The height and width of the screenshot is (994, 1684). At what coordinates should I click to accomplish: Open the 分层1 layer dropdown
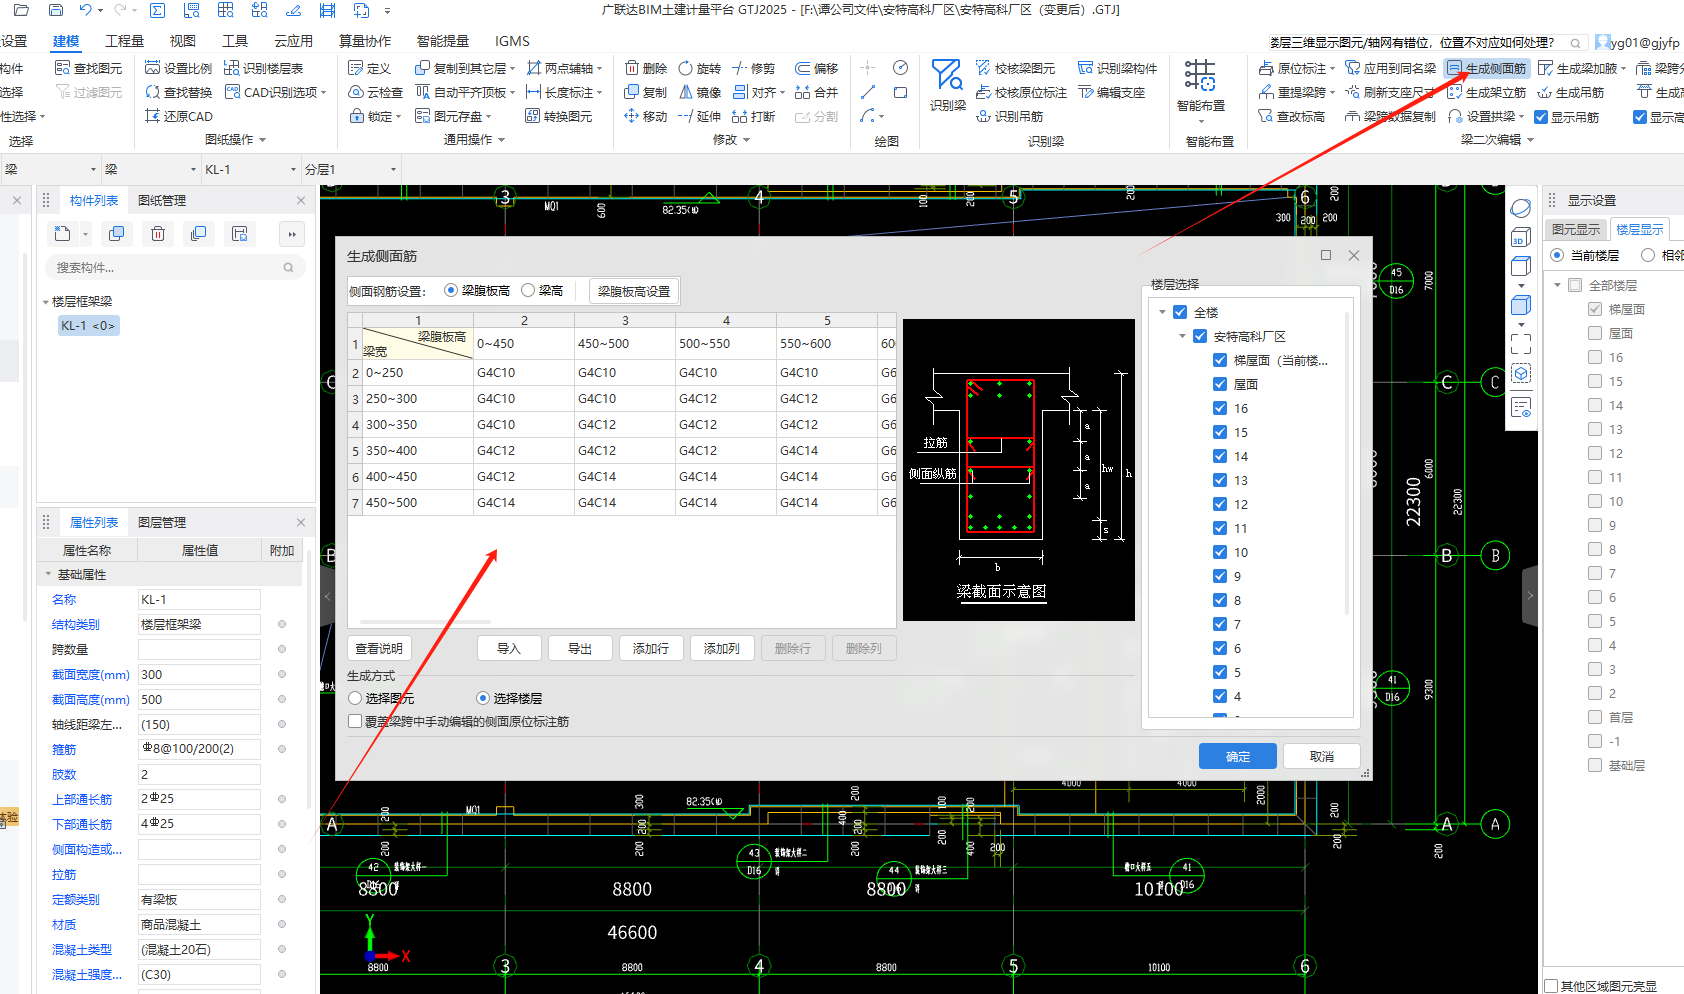[x=393, y=170]
